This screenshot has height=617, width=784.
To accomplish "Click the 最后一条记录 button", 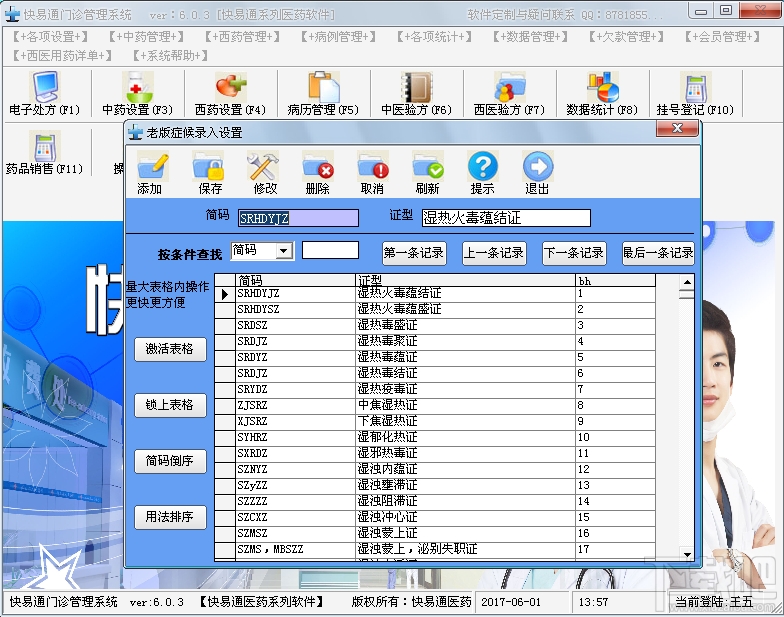I will (x=658, y=253).
